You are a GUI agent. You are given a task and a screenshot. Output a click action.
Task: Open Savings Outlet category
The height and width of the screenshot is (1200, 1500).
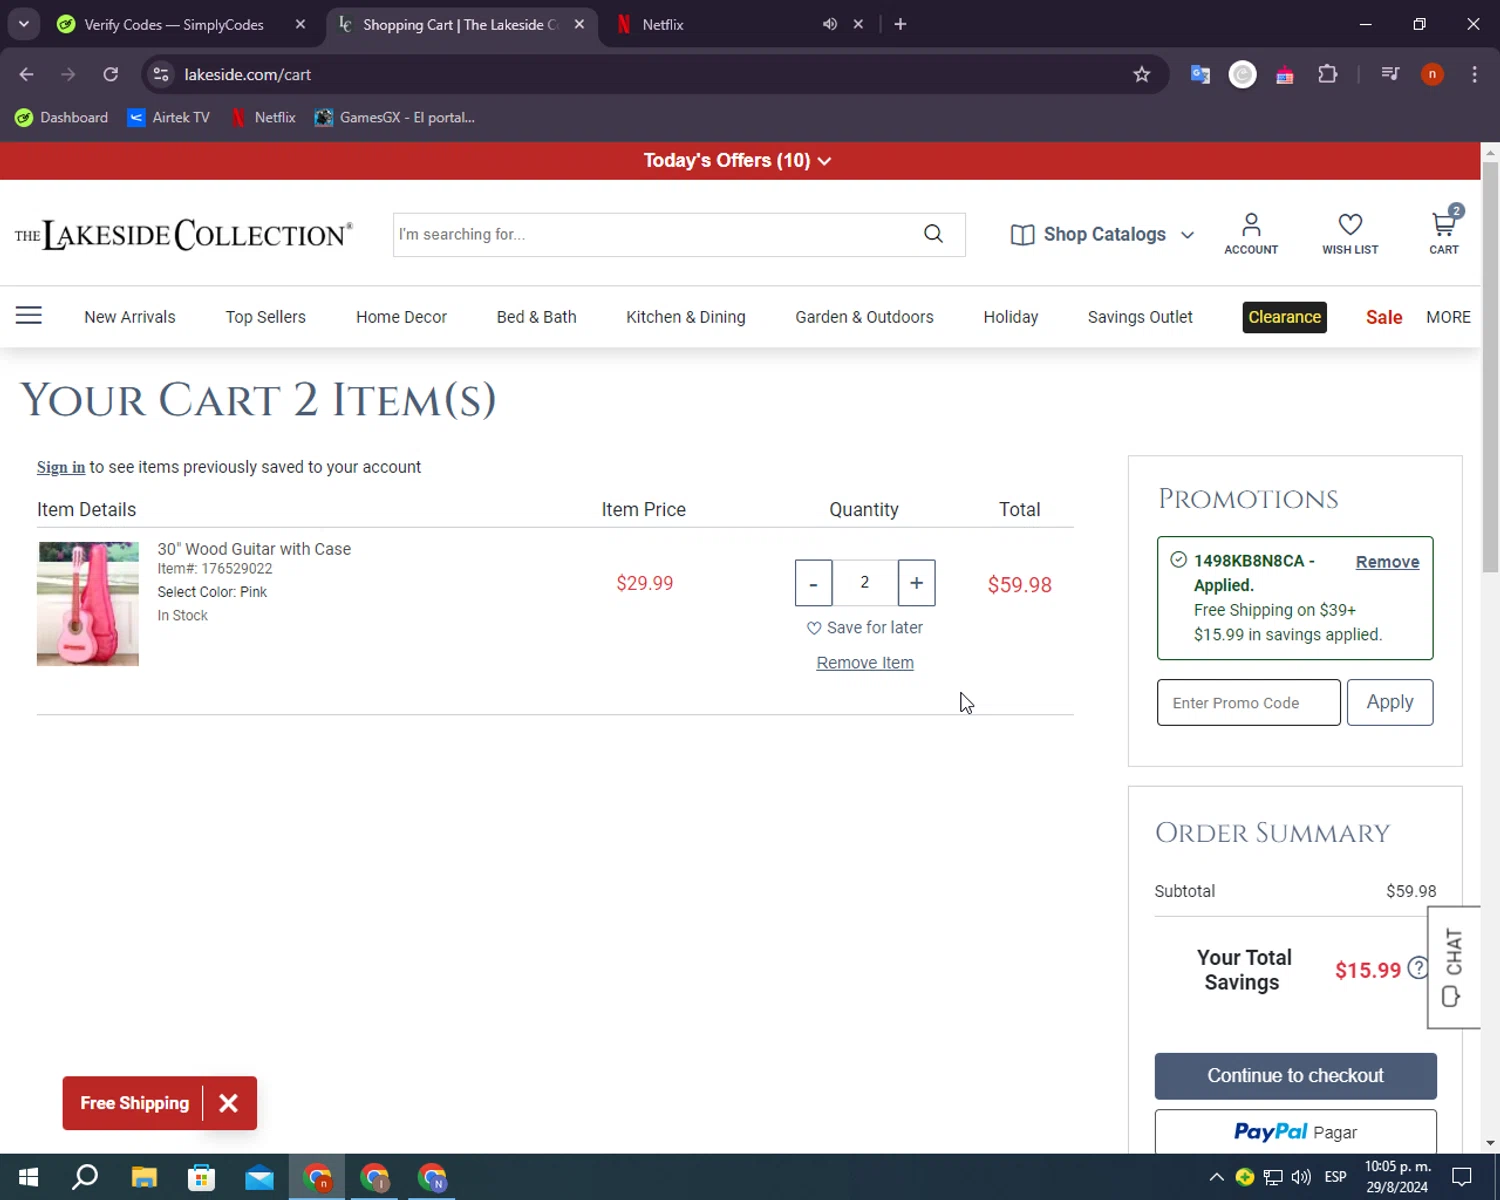click(1140, 317)
